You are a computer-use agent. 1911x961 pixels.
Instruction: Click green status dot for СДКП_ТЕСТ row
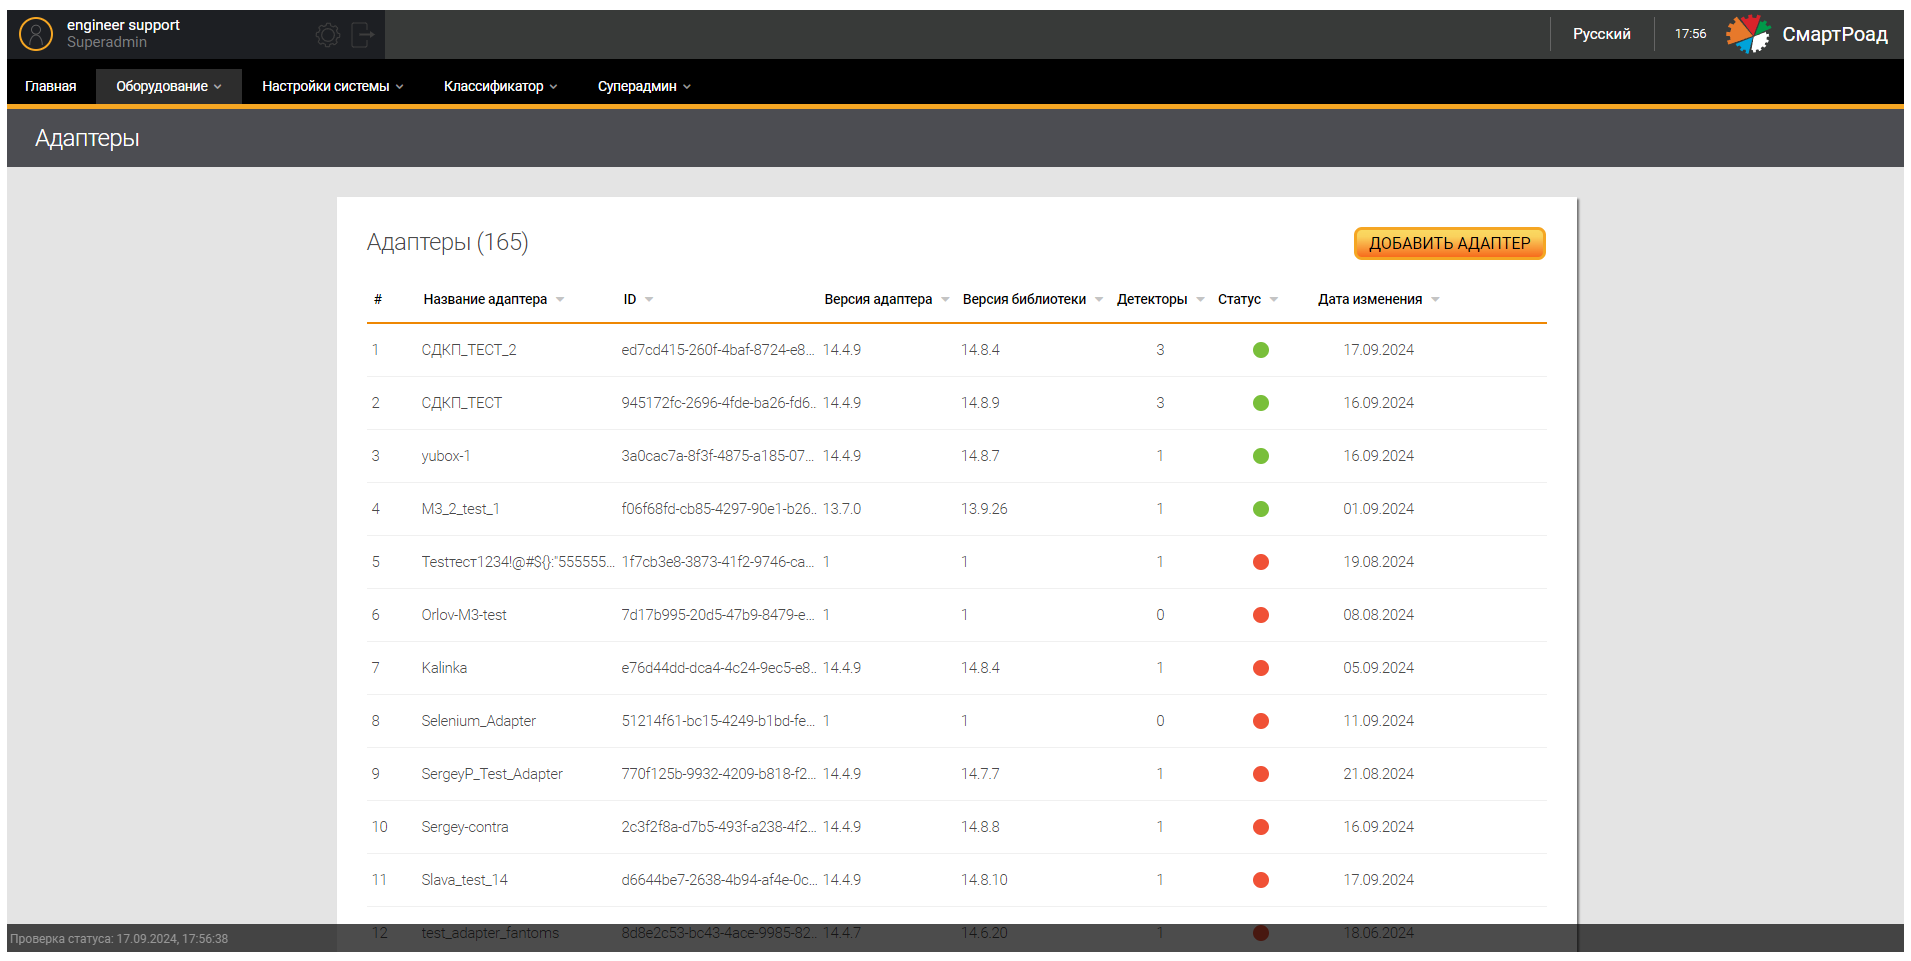pyautogui.click(x=1261, y=403)
